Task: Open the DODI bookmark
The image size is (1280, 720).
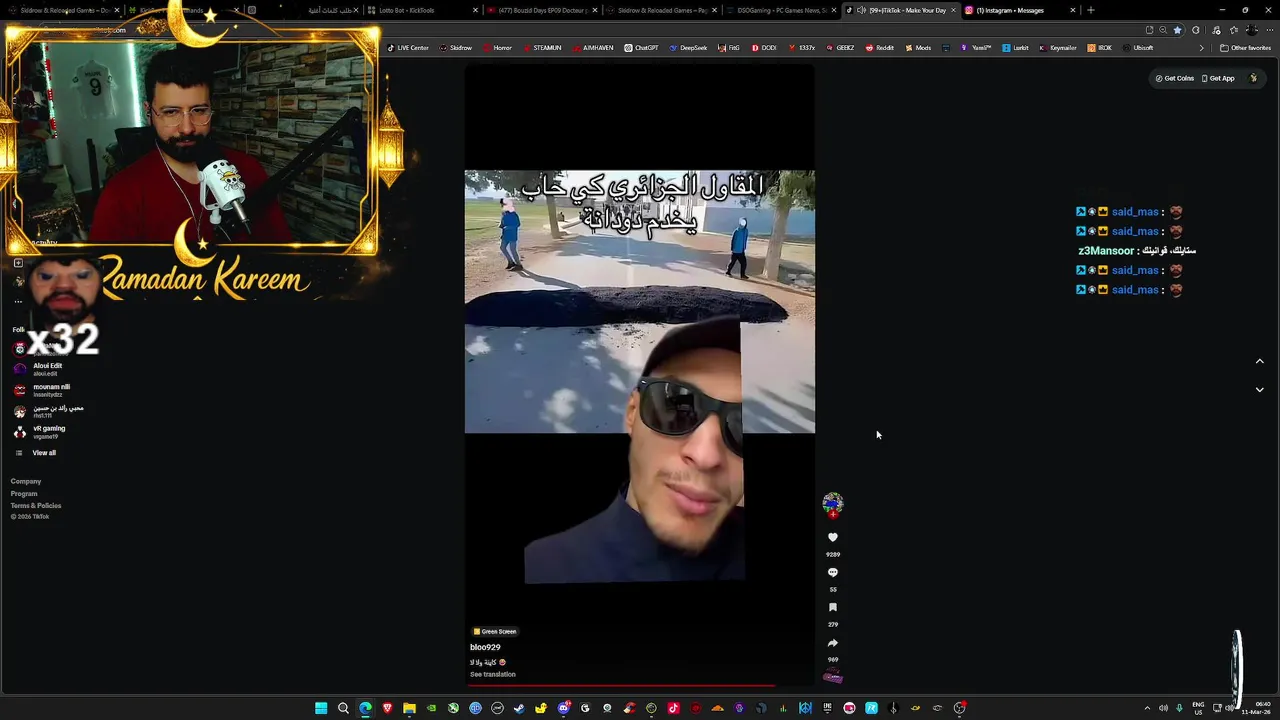Action: click(x=763, y=48)
